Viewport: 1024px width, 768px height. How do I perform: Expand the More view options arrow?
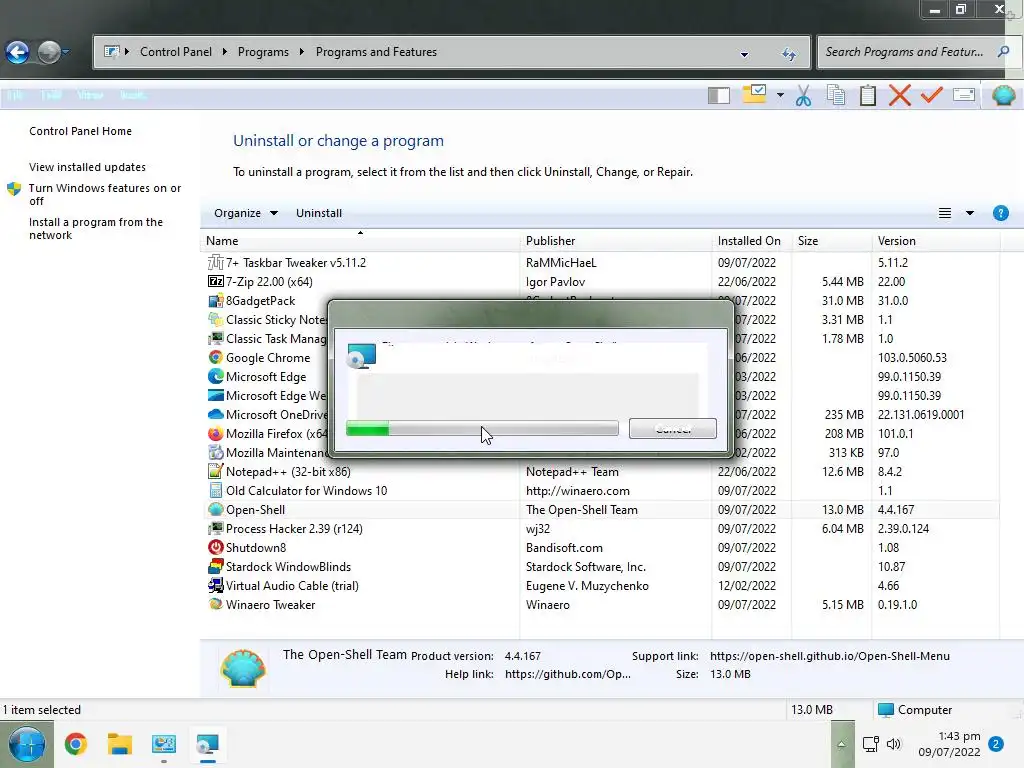970,213
